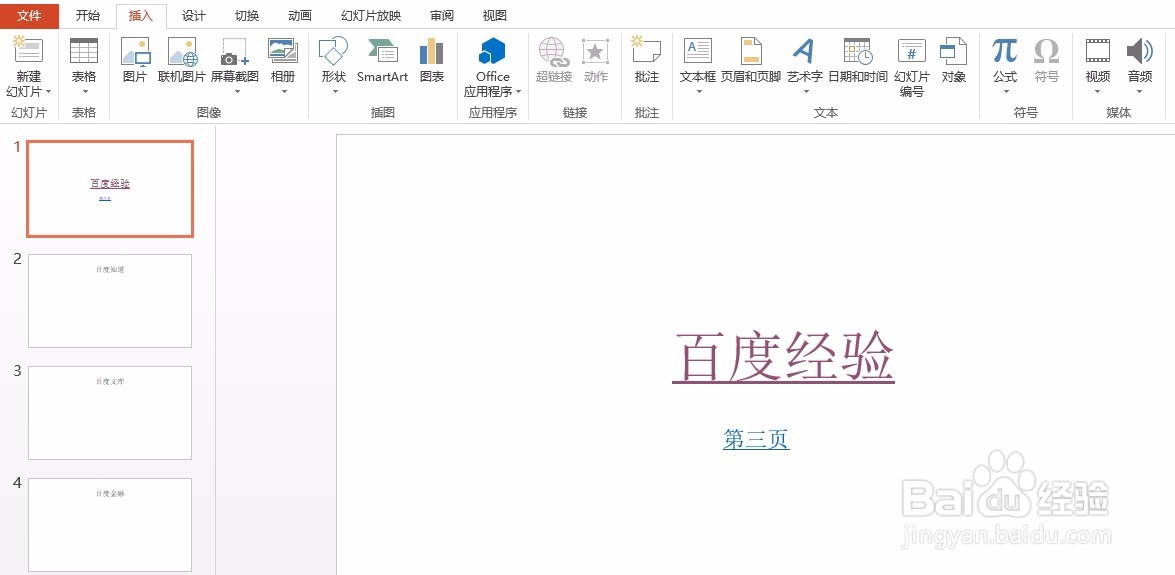Expand dropdown arrow under Audio (音频)
The image size is (1175, 575).
pyautogui.click(x=1139, y=92)
